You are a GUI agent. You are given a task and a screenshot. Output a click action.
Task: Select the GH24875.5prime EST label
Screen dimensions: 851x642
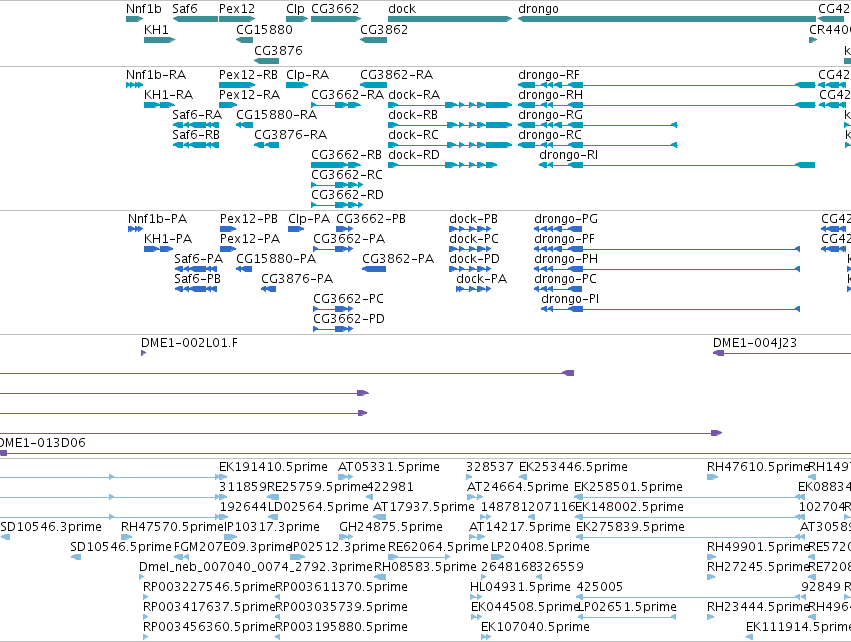391,526
